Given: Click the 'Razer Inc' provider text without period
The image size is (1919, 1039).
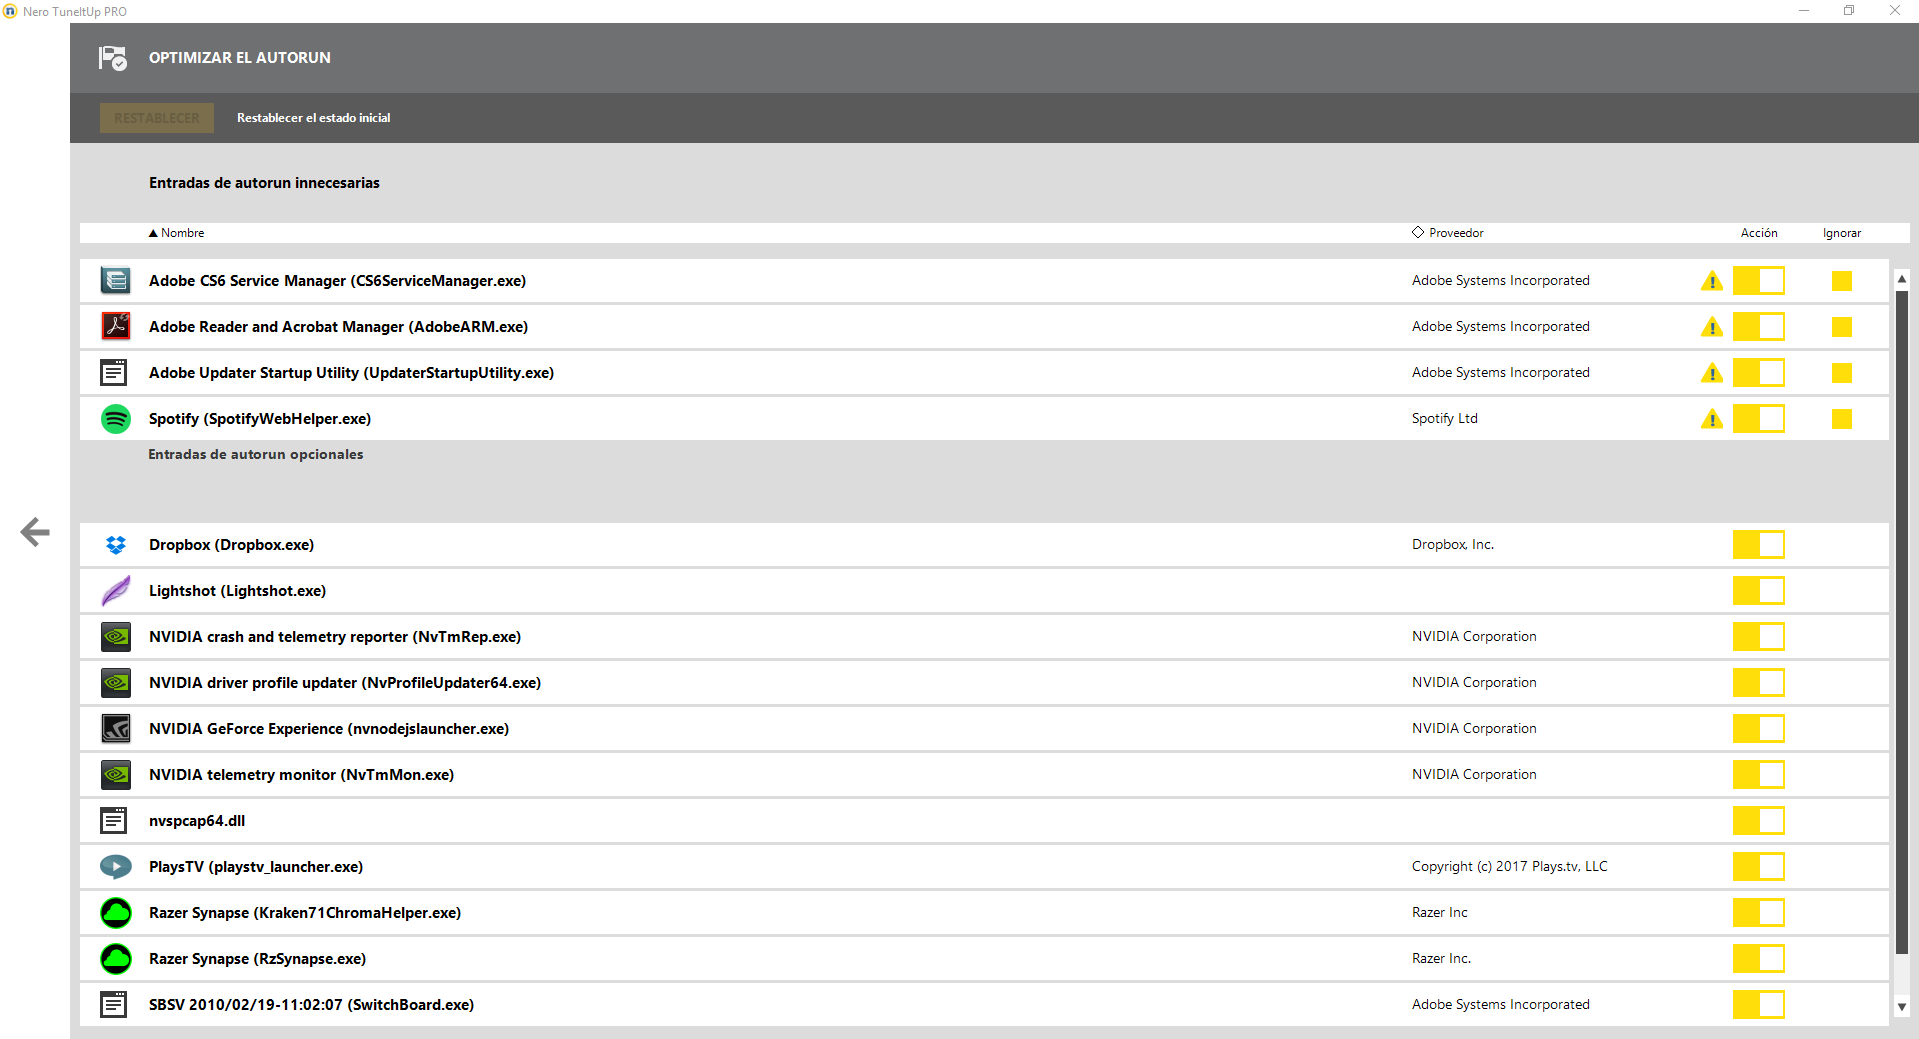Looking at the screenshot, I should point(1440,913).
